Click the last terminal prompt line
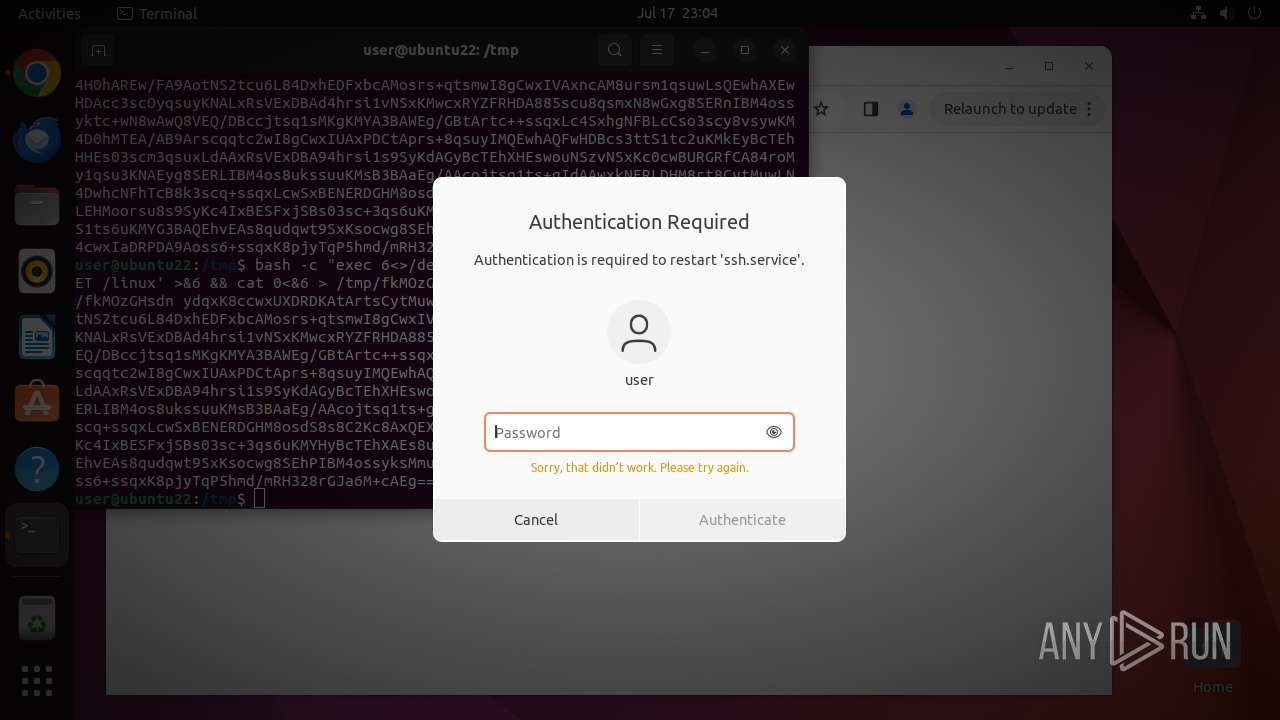 tap(170, 498)
